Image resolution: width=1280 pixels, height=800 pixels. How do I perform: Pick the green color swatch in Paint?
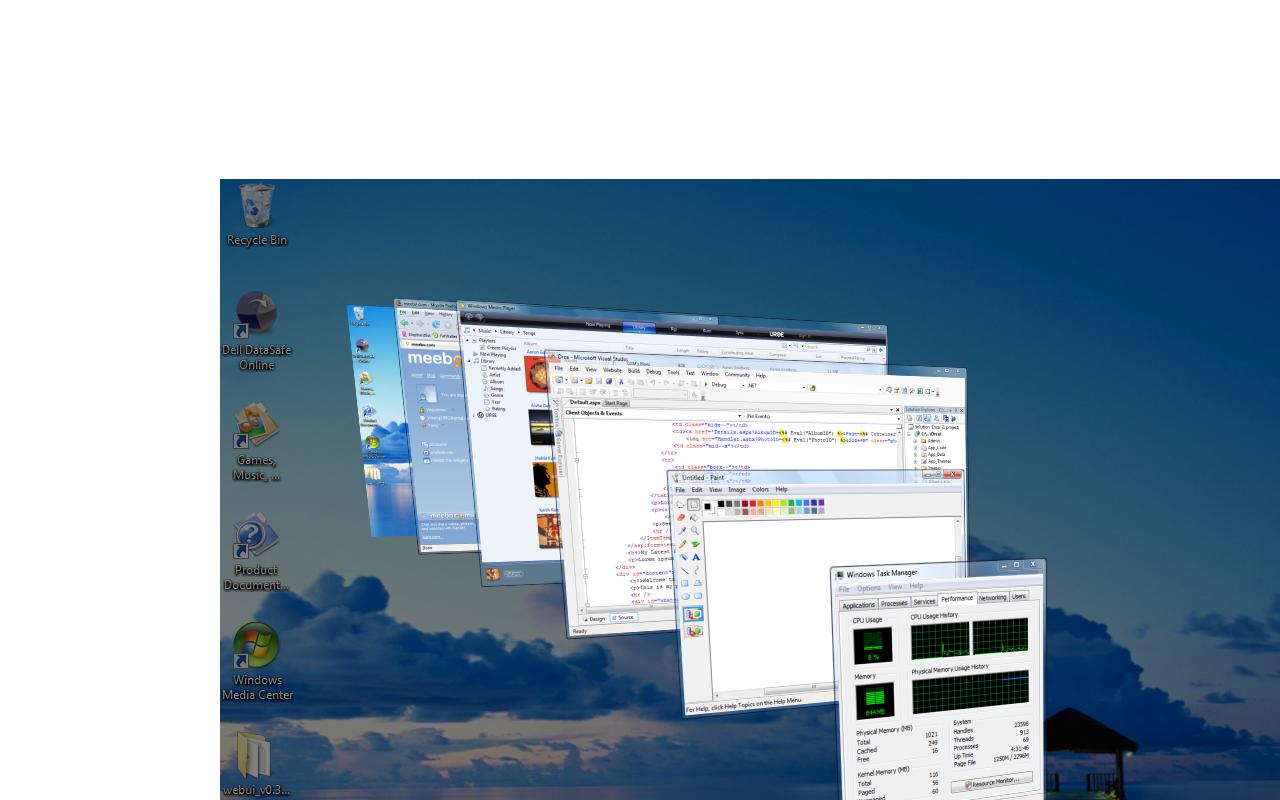coord(791,503)
